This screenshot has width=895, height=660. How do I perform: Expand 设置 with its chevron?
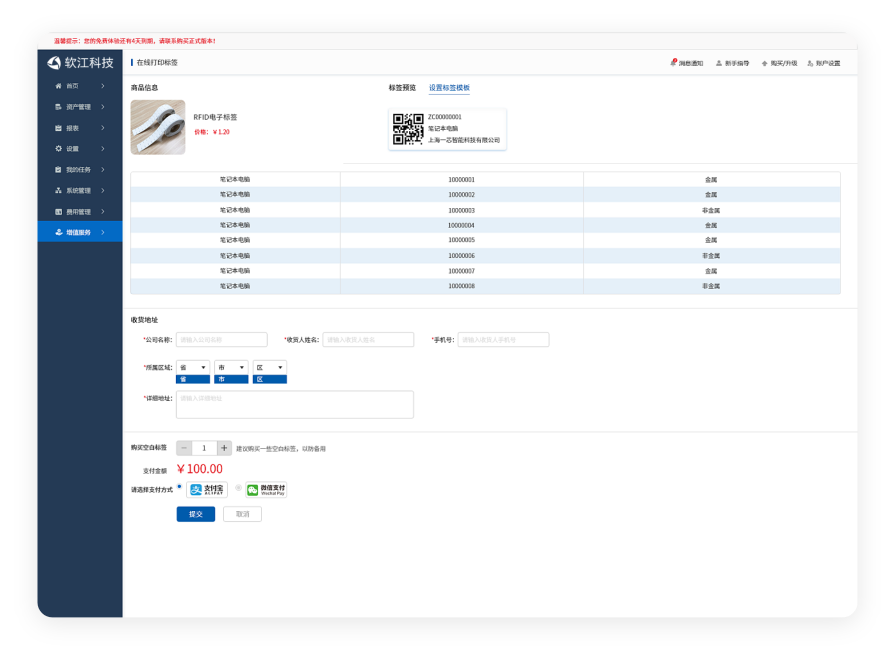pos(103,148)
